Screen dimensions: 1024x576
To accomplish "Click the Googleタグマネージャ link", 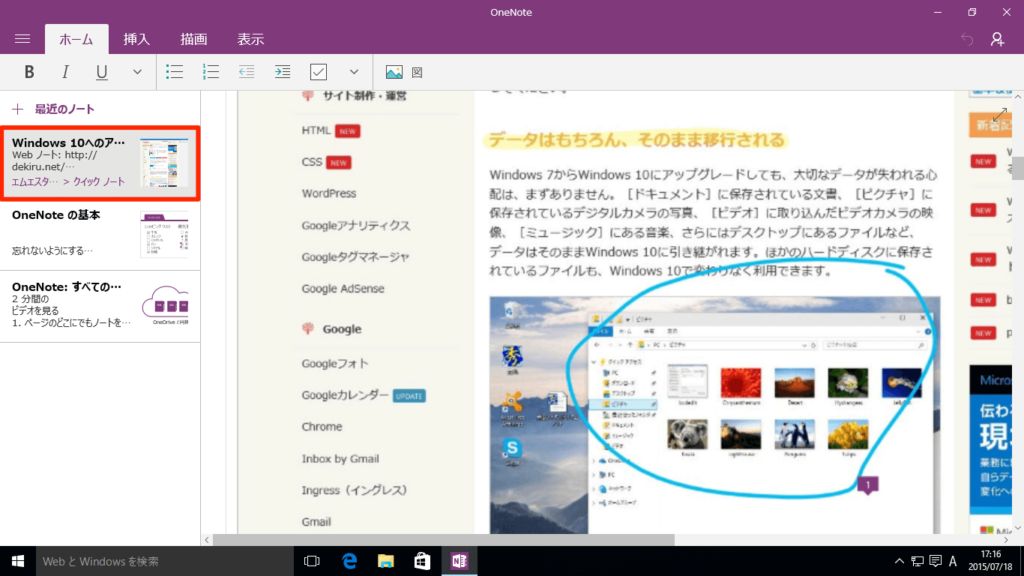I will pyautogui.click(x=355, y=257).
